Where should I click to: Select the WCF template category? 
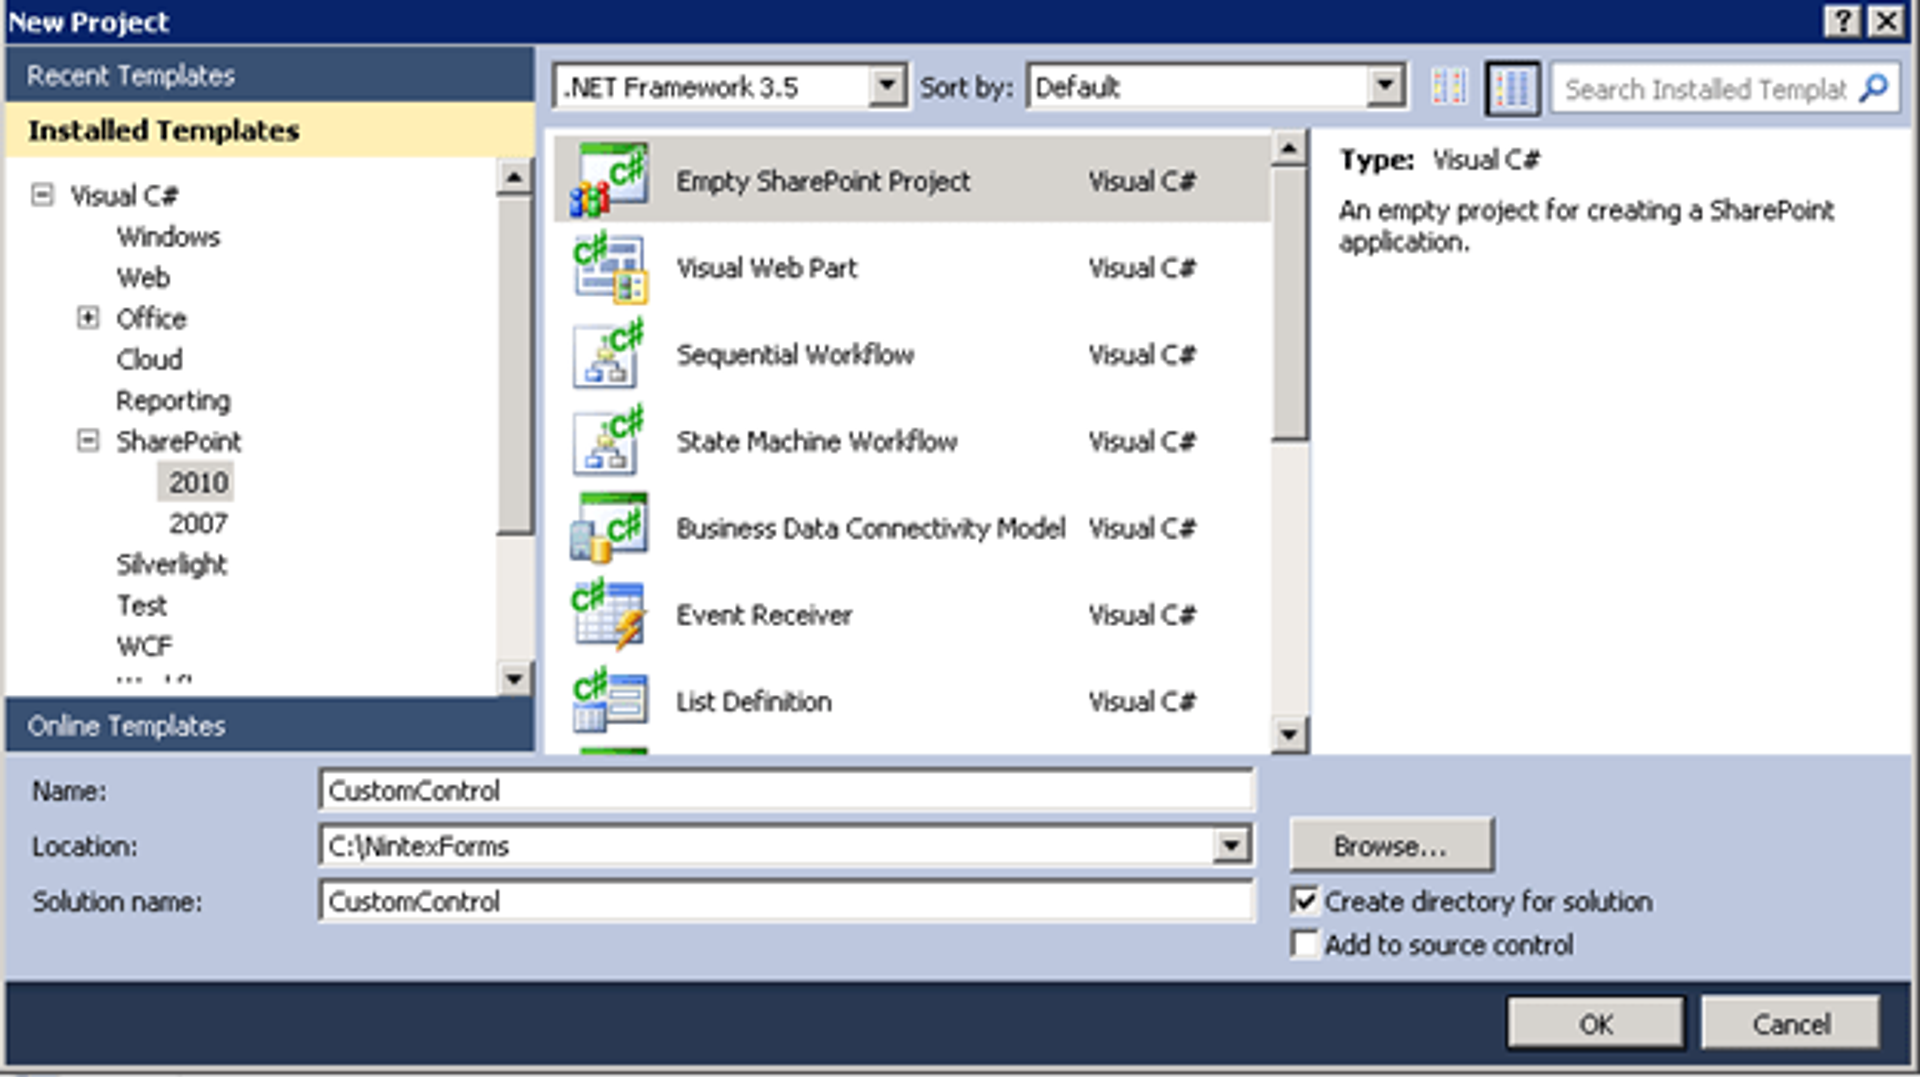coord(144,646)
